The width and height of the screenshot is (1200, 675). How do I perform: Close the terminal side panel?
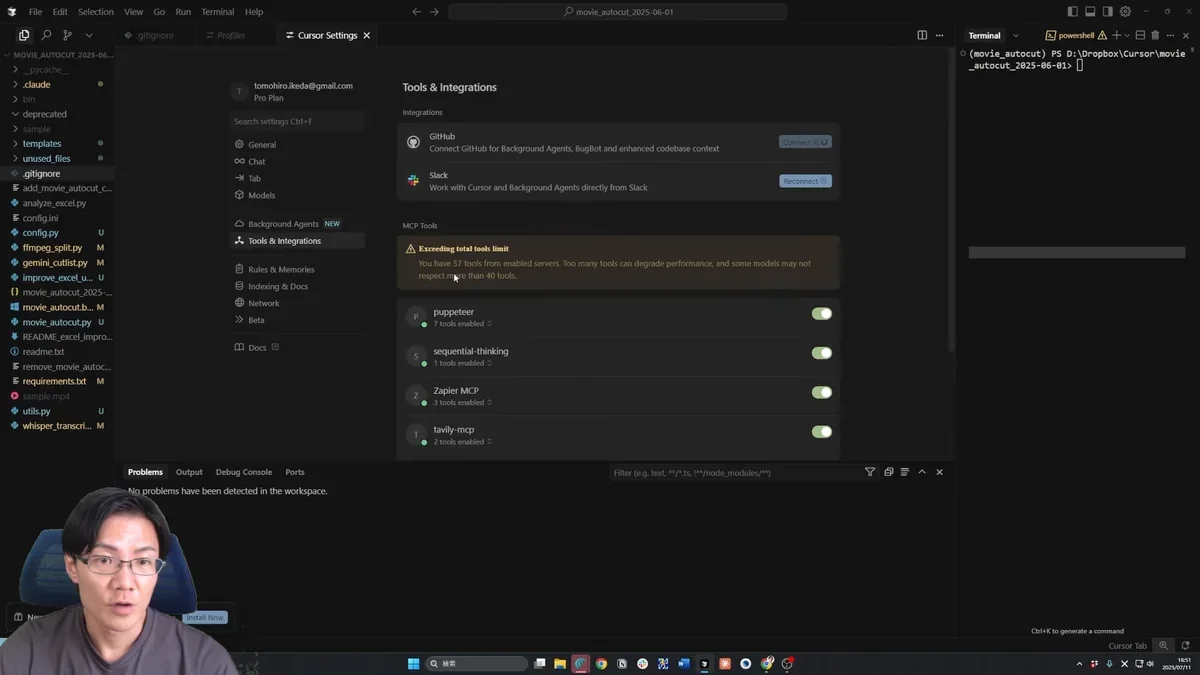coord(1186,35)
